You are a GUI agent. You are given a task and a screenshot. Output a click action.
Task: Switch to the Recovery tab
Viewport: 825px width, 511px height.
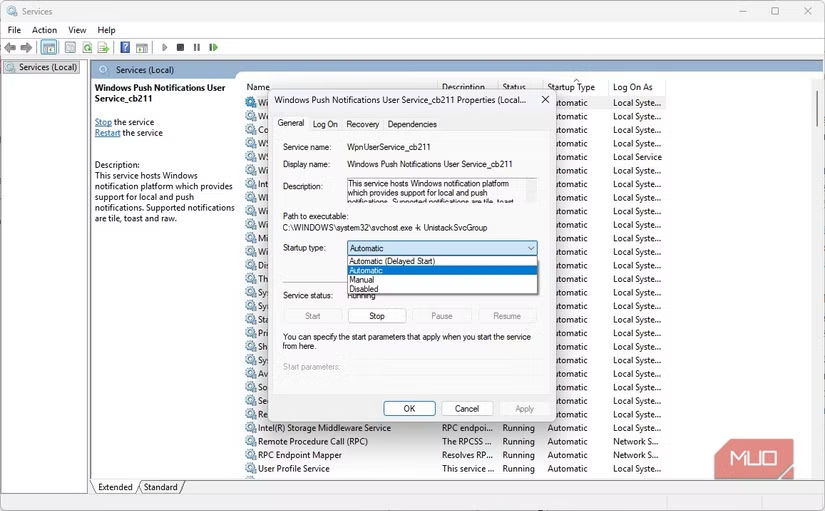(x=362, y=124)
